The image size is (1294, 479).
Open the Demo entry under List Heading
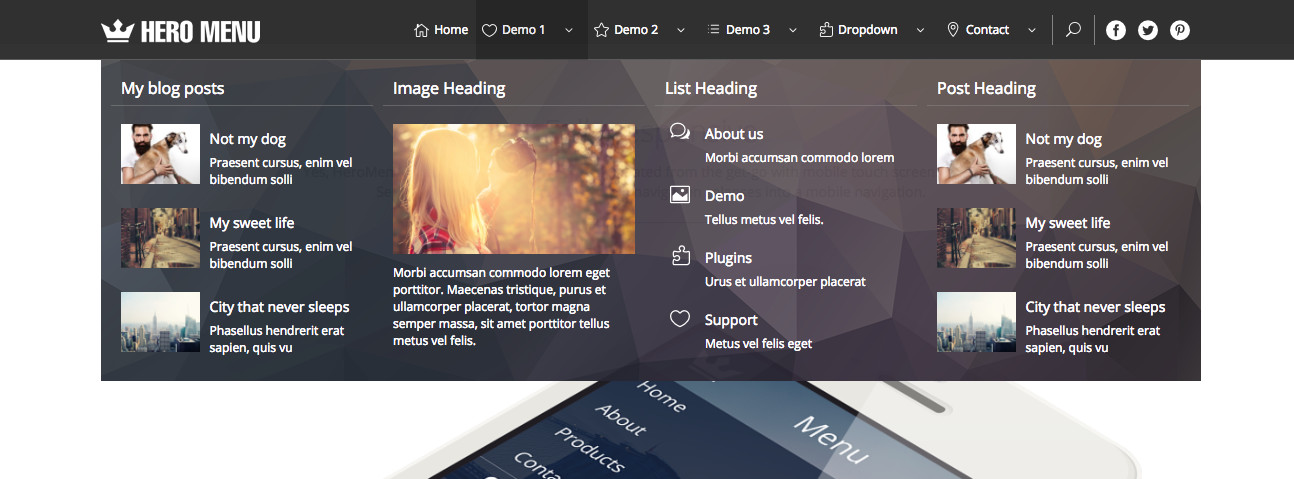(x=724, y=196)
